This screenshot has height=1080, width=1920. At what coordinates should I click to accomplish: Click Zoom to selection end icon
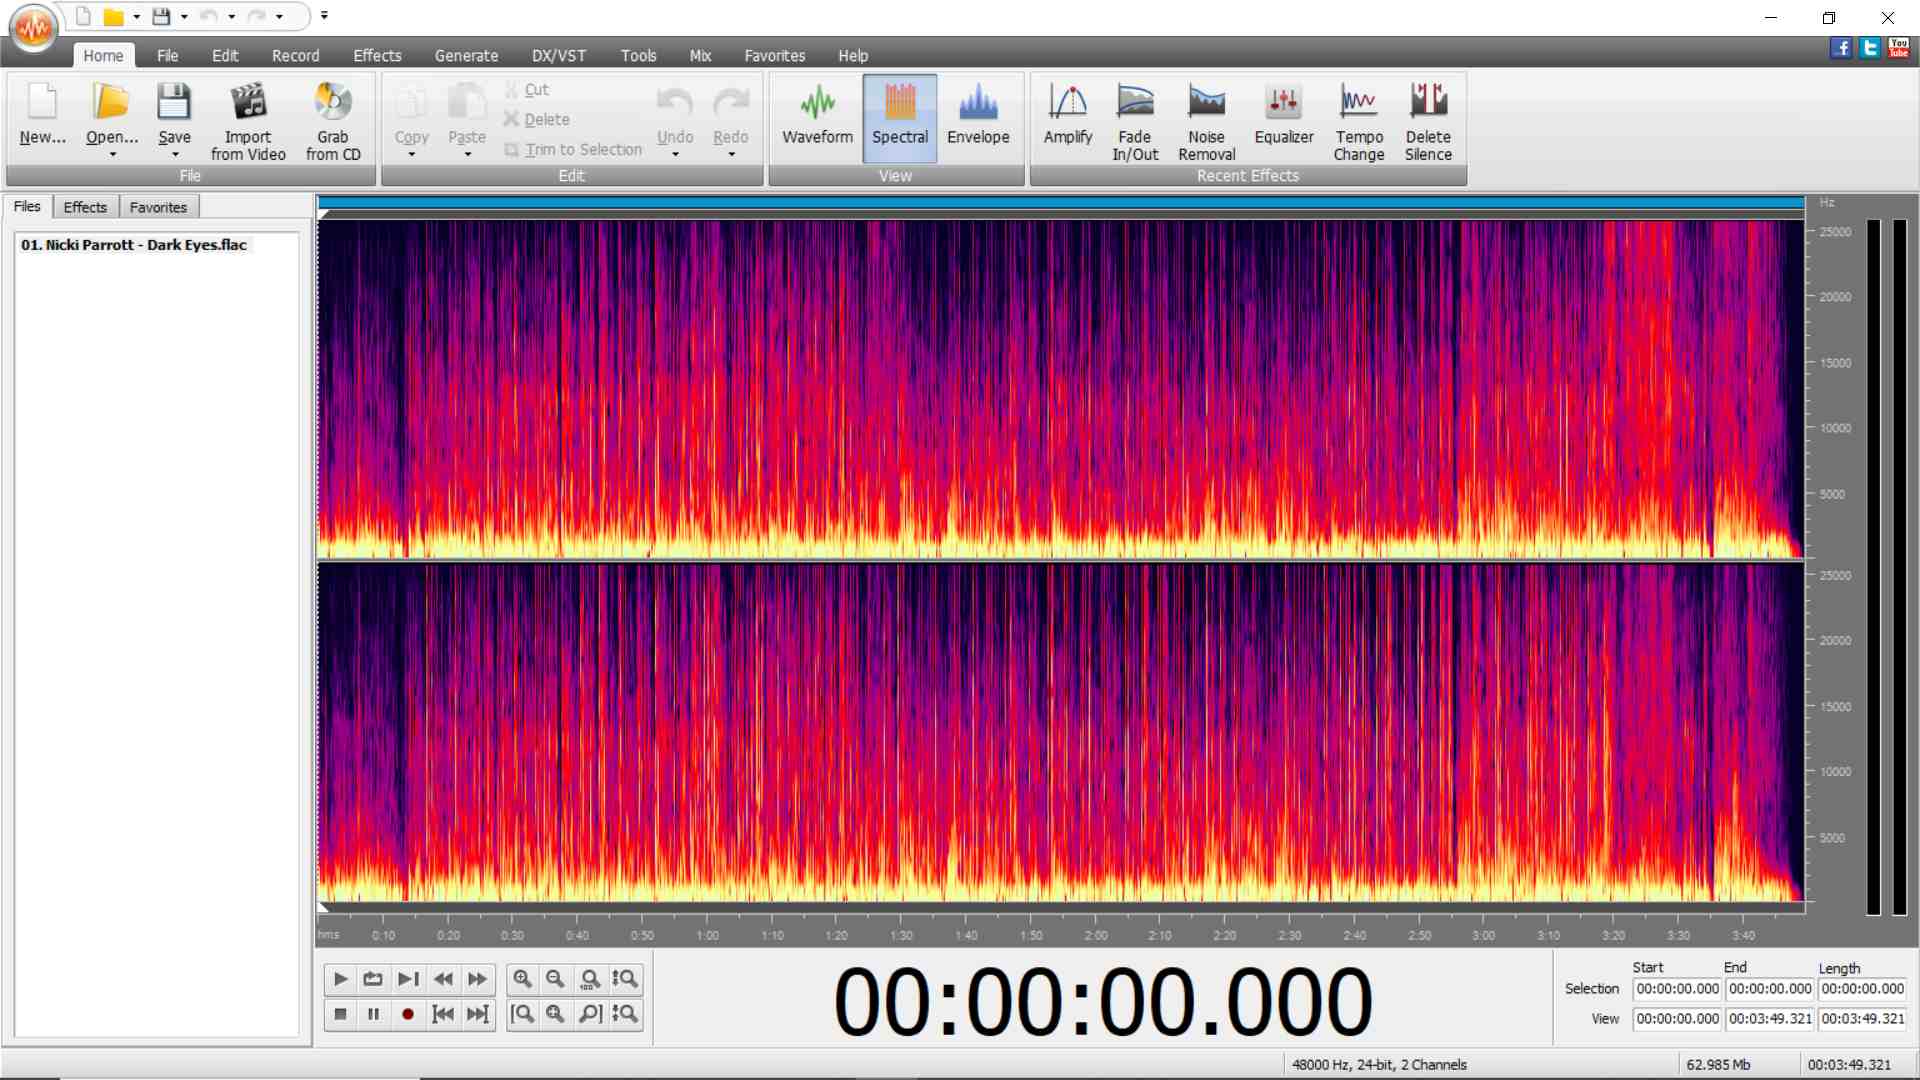pyautogui.click(x=590, y=1014)
